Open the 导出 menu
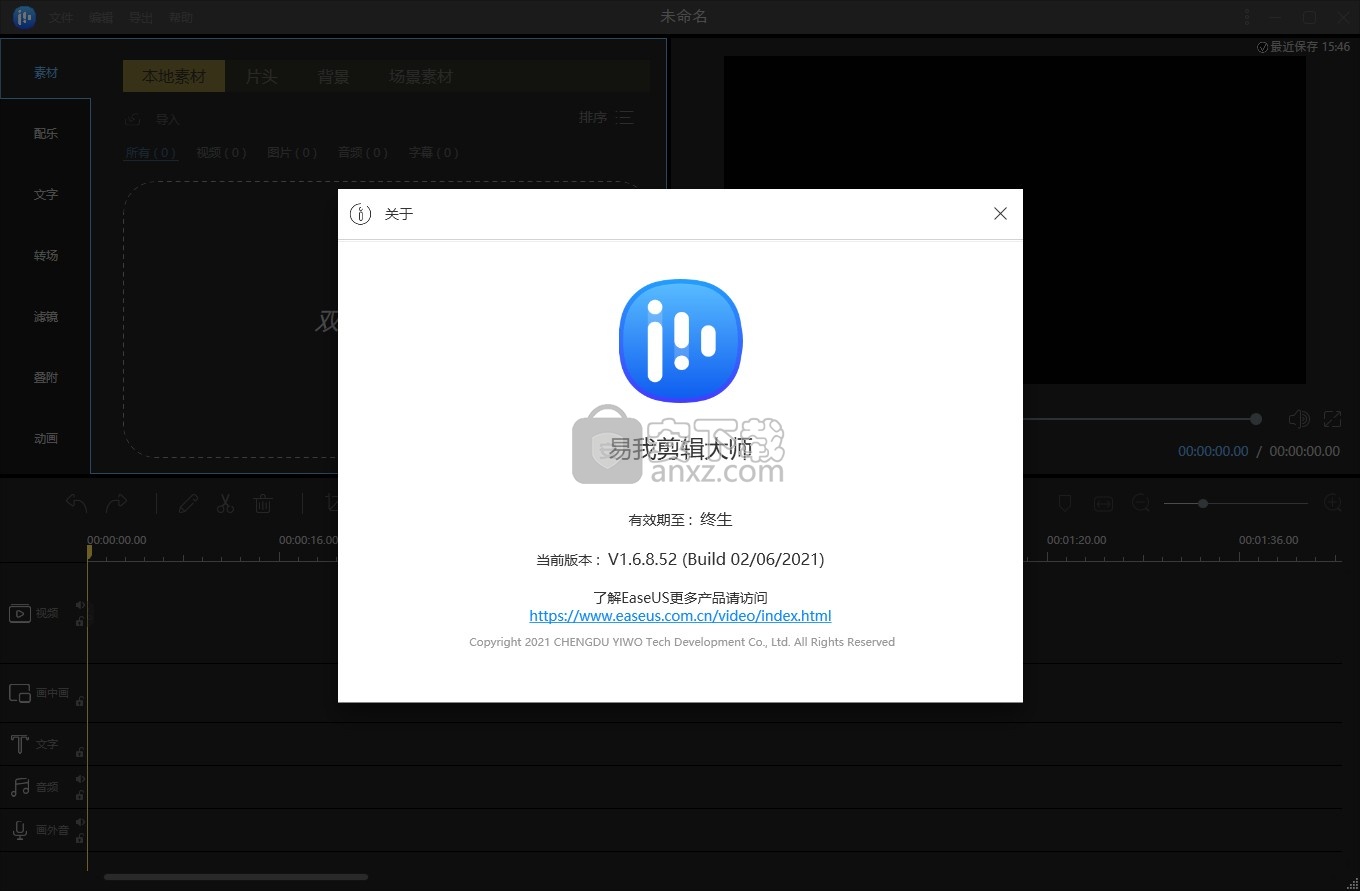The image size is (1360, 891). (141, 18)
